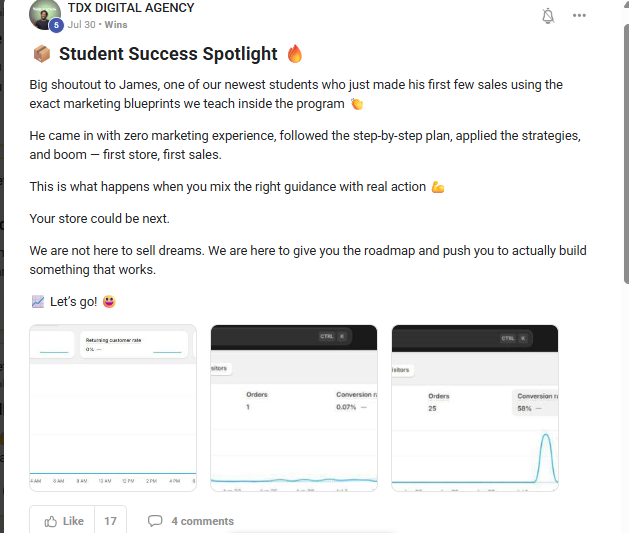Open the three-dot post options menu

pos(579,16)
